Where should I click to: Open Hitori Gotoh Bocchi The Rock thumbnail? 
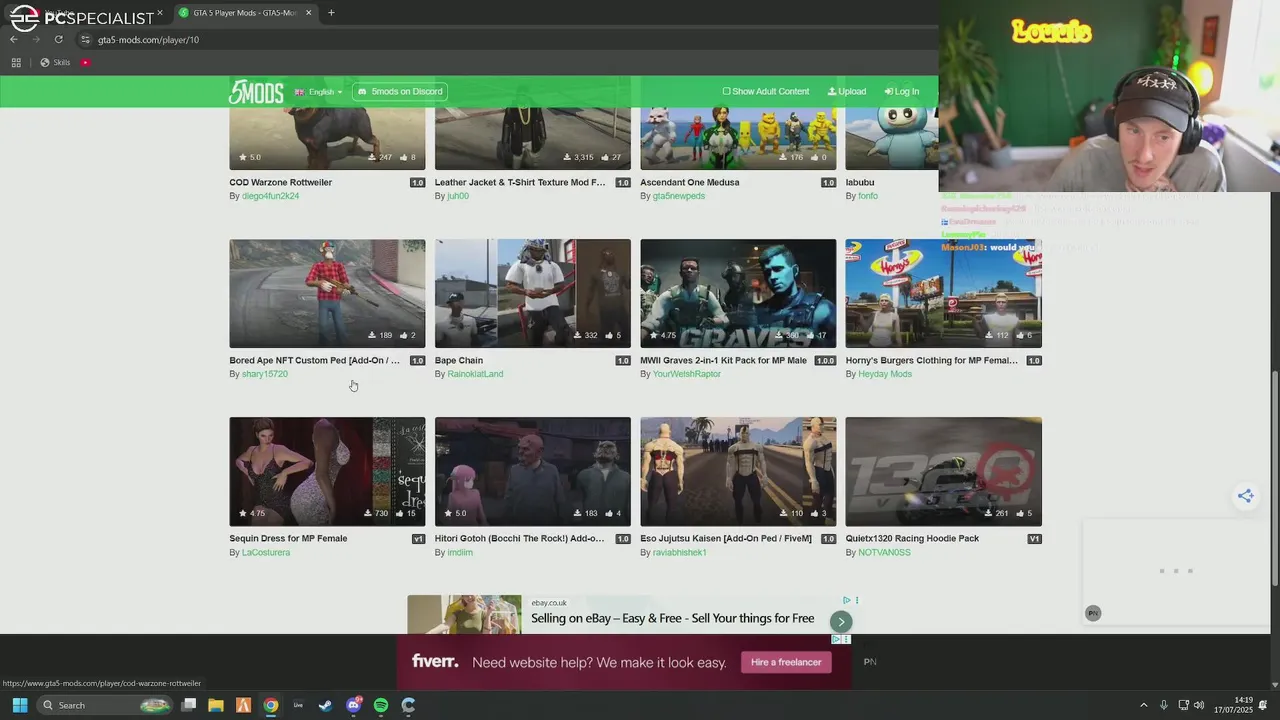click(x=533, y=471)
